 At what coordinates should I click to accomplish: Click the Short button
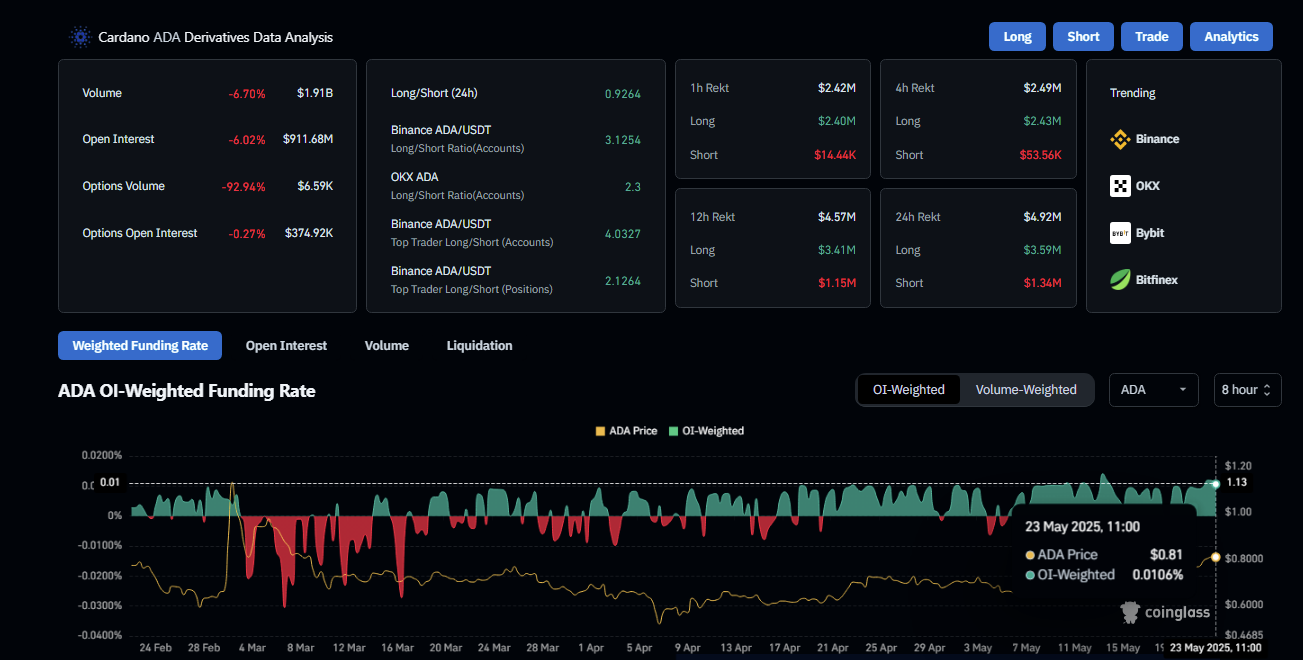1083,37
